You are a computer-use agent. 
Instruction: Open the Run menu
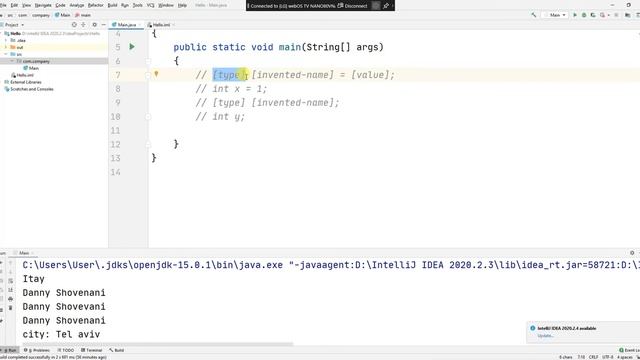click(x=125, y=5)
